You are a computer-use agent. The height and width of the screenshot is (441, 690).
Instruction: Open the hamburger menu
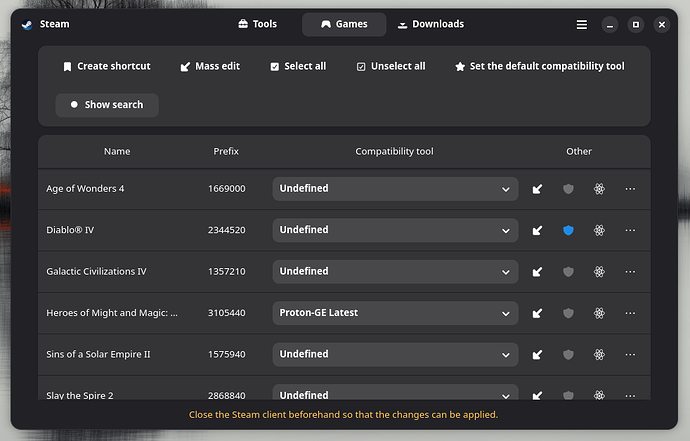[582, 25]
